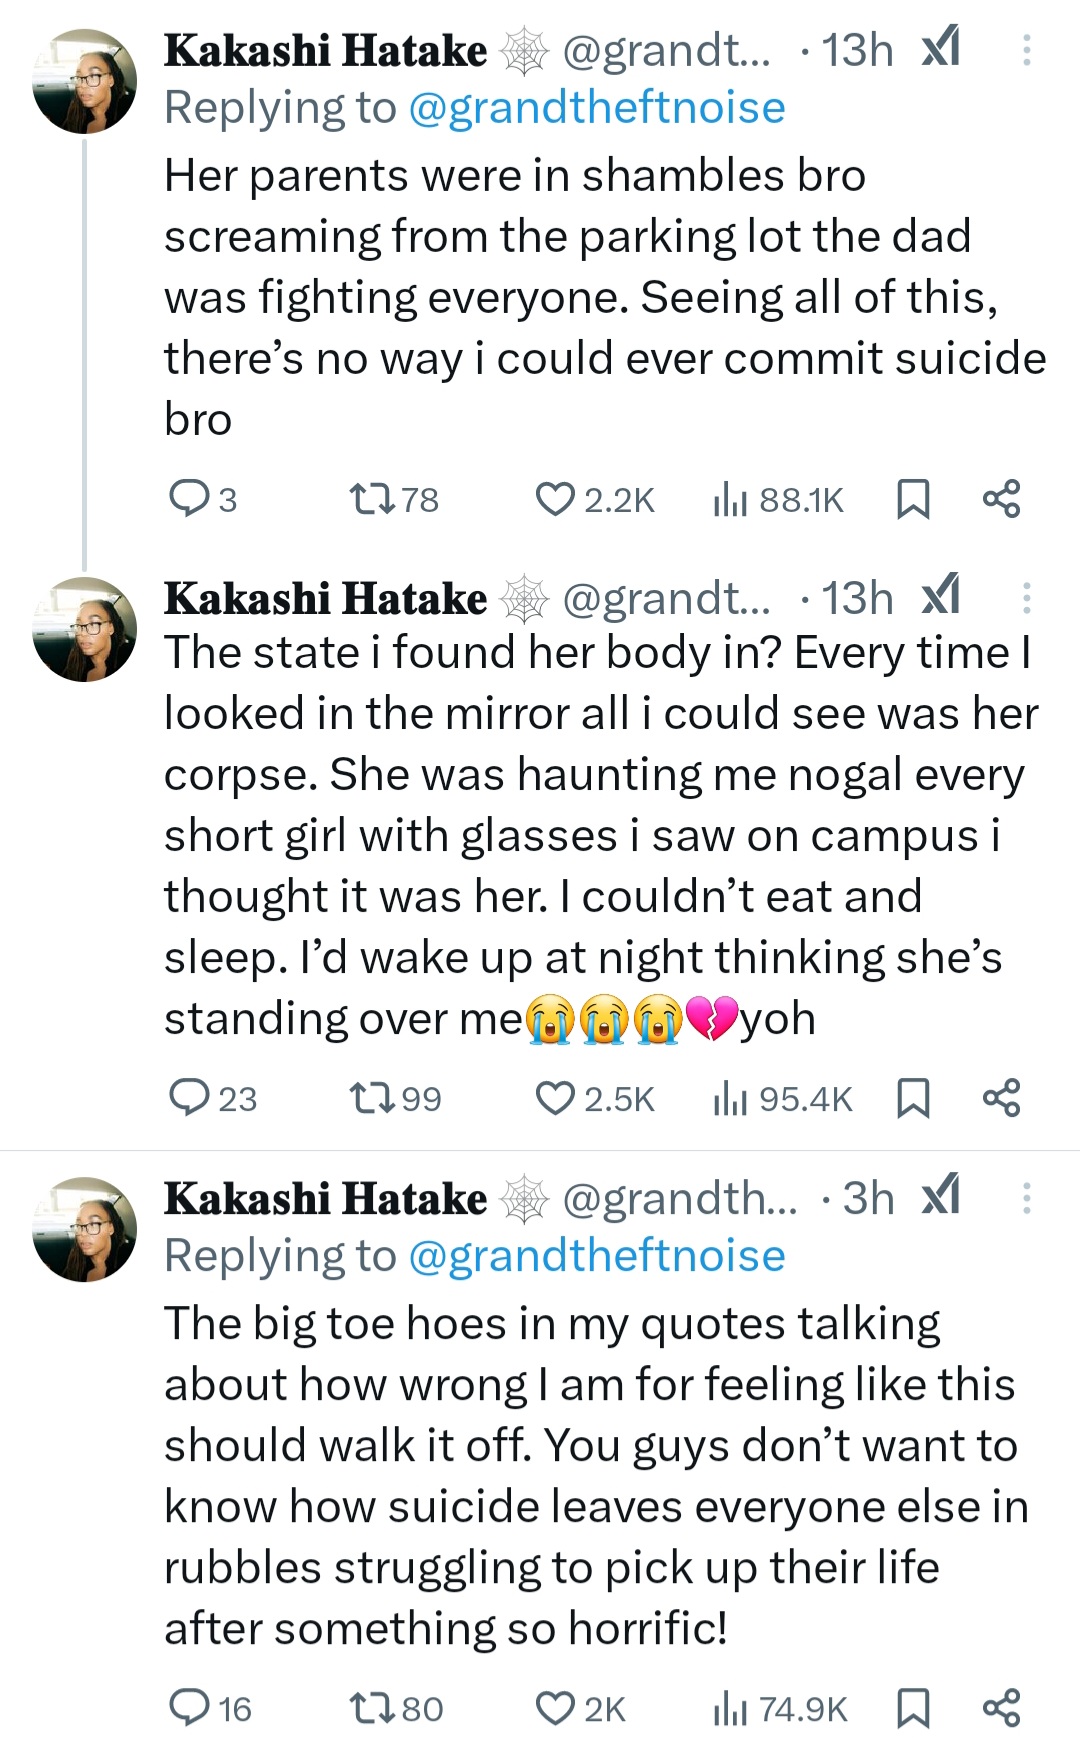Open more options menu on first tweet
1080x1744 pixels.
click(1026, 50)
